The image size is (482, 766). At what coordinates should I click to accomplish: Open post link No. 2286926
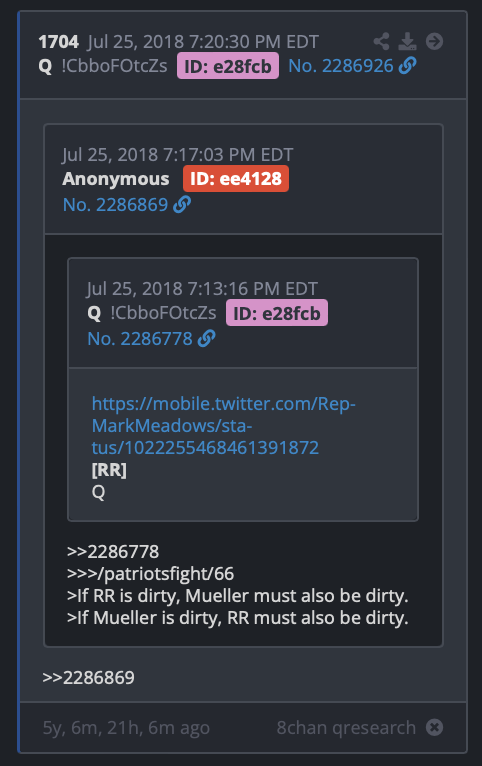click(340, 66)
